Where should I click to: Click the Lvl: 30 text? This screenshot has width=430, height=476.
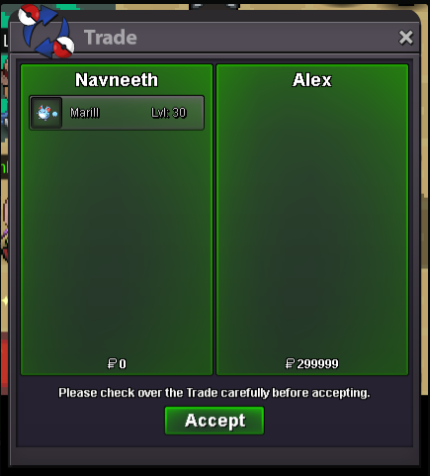tap(169, 113)
